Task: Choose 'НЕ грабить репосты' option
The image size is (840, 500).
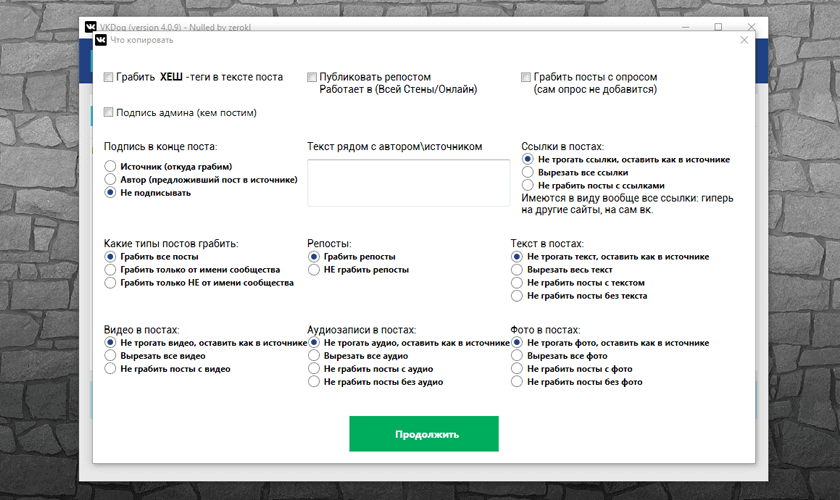Action: click(314, 270)
